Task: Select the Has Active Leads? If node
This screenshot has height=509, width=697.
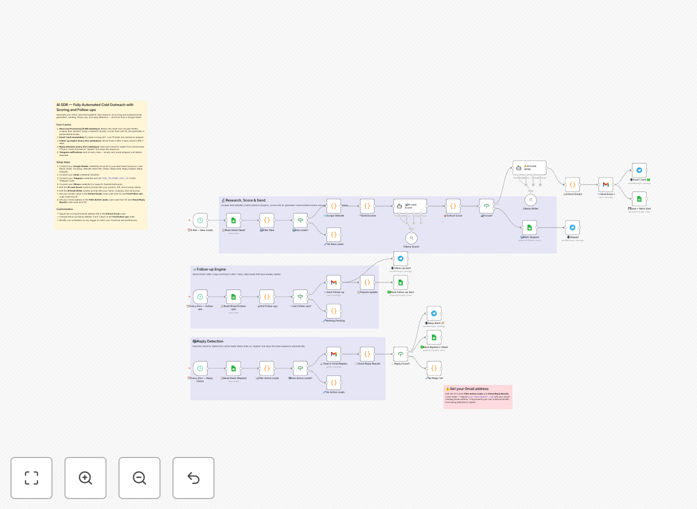Action: point(300,368)
